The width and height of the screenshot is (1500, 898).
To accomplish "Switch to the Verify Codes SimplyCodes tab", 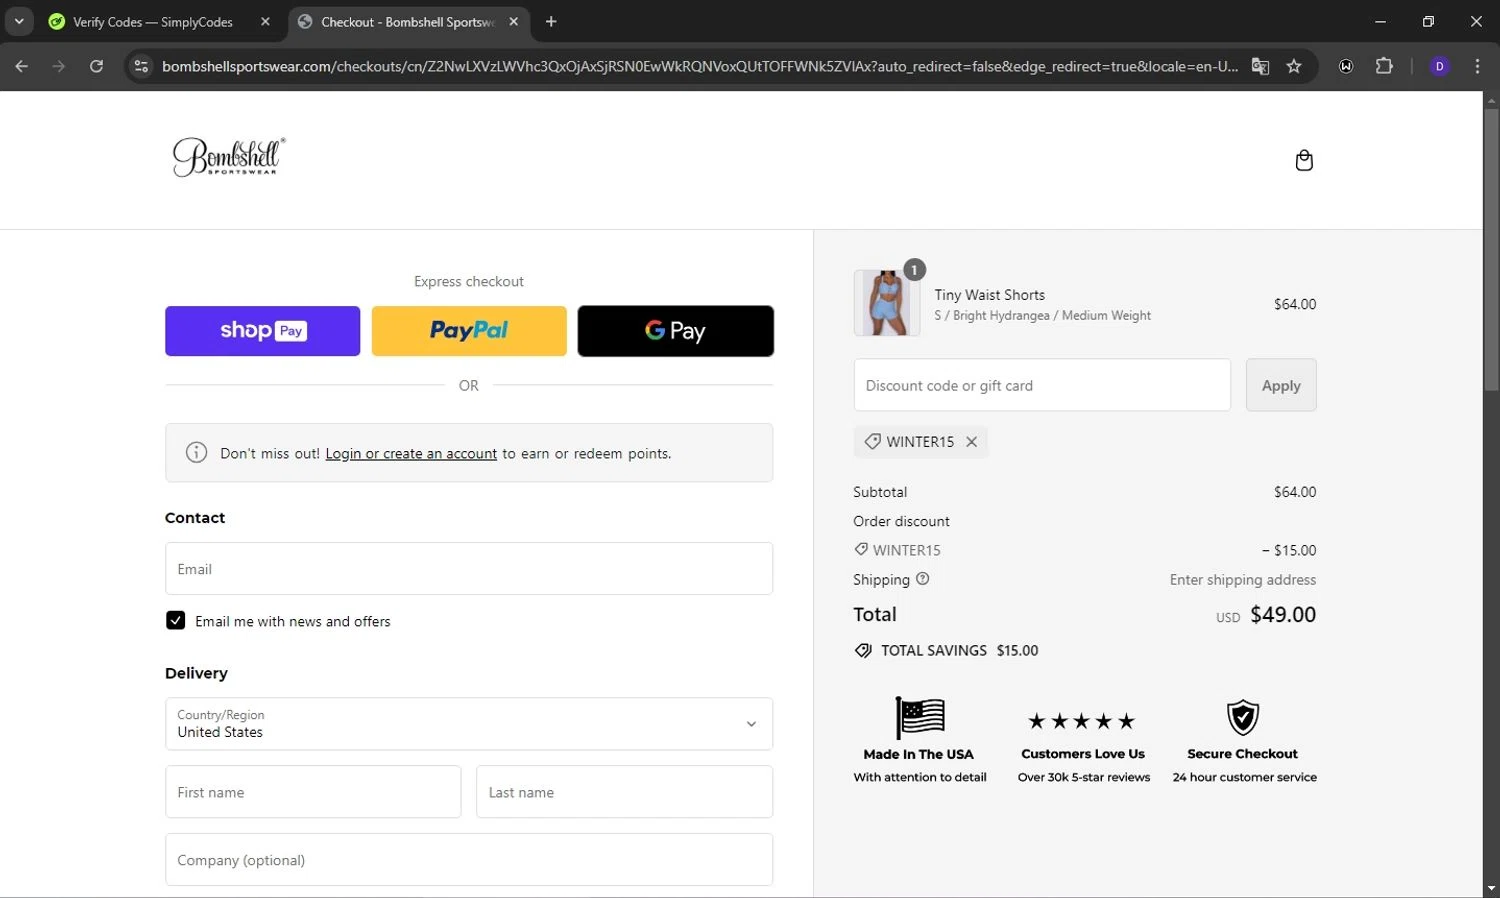I will [x=155, y=22].
